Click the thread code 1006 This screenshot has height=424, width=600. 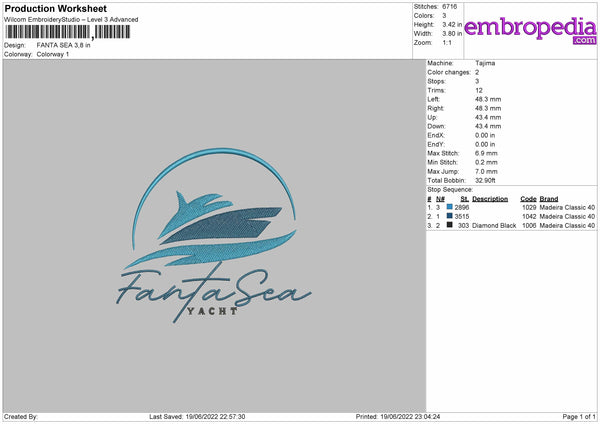click(x=529, y=226)
